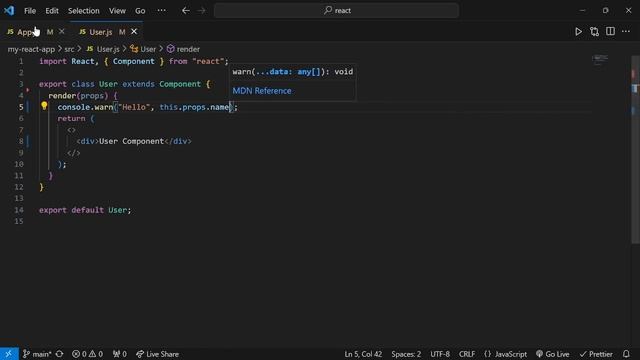The height and width of the screenshot is (360, 640).
Task: Click User.js in the breadcrumb
Action: [x=103, y=49]
